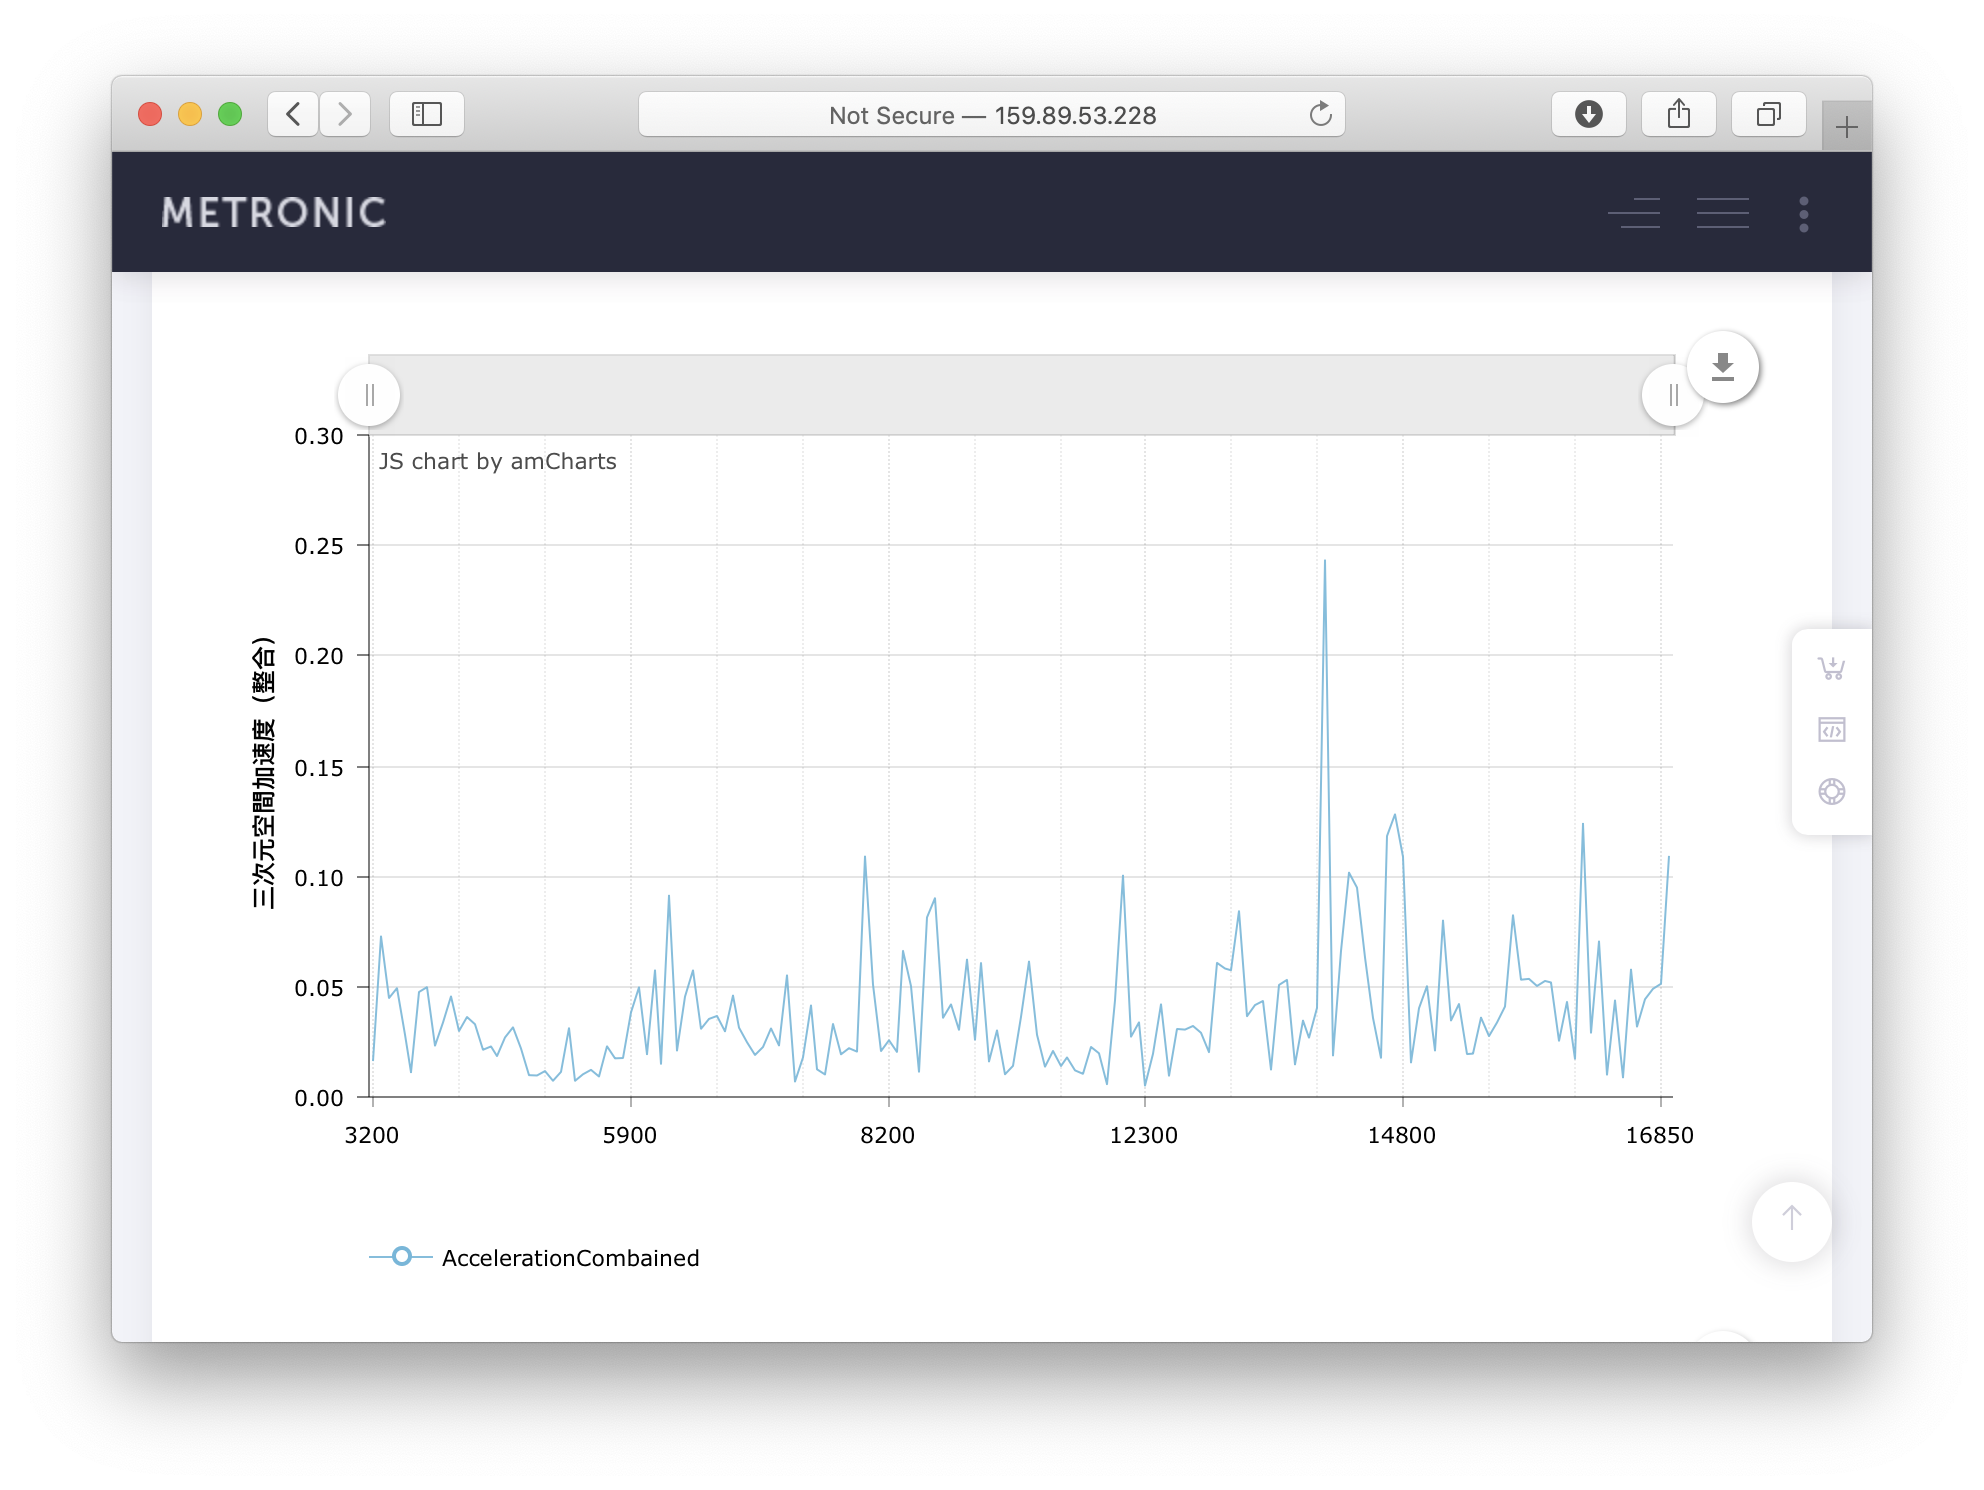Click the address bar showing 159.89.53.228
The height and width of the screenshot is (1490, 1984).
(990, 115)
